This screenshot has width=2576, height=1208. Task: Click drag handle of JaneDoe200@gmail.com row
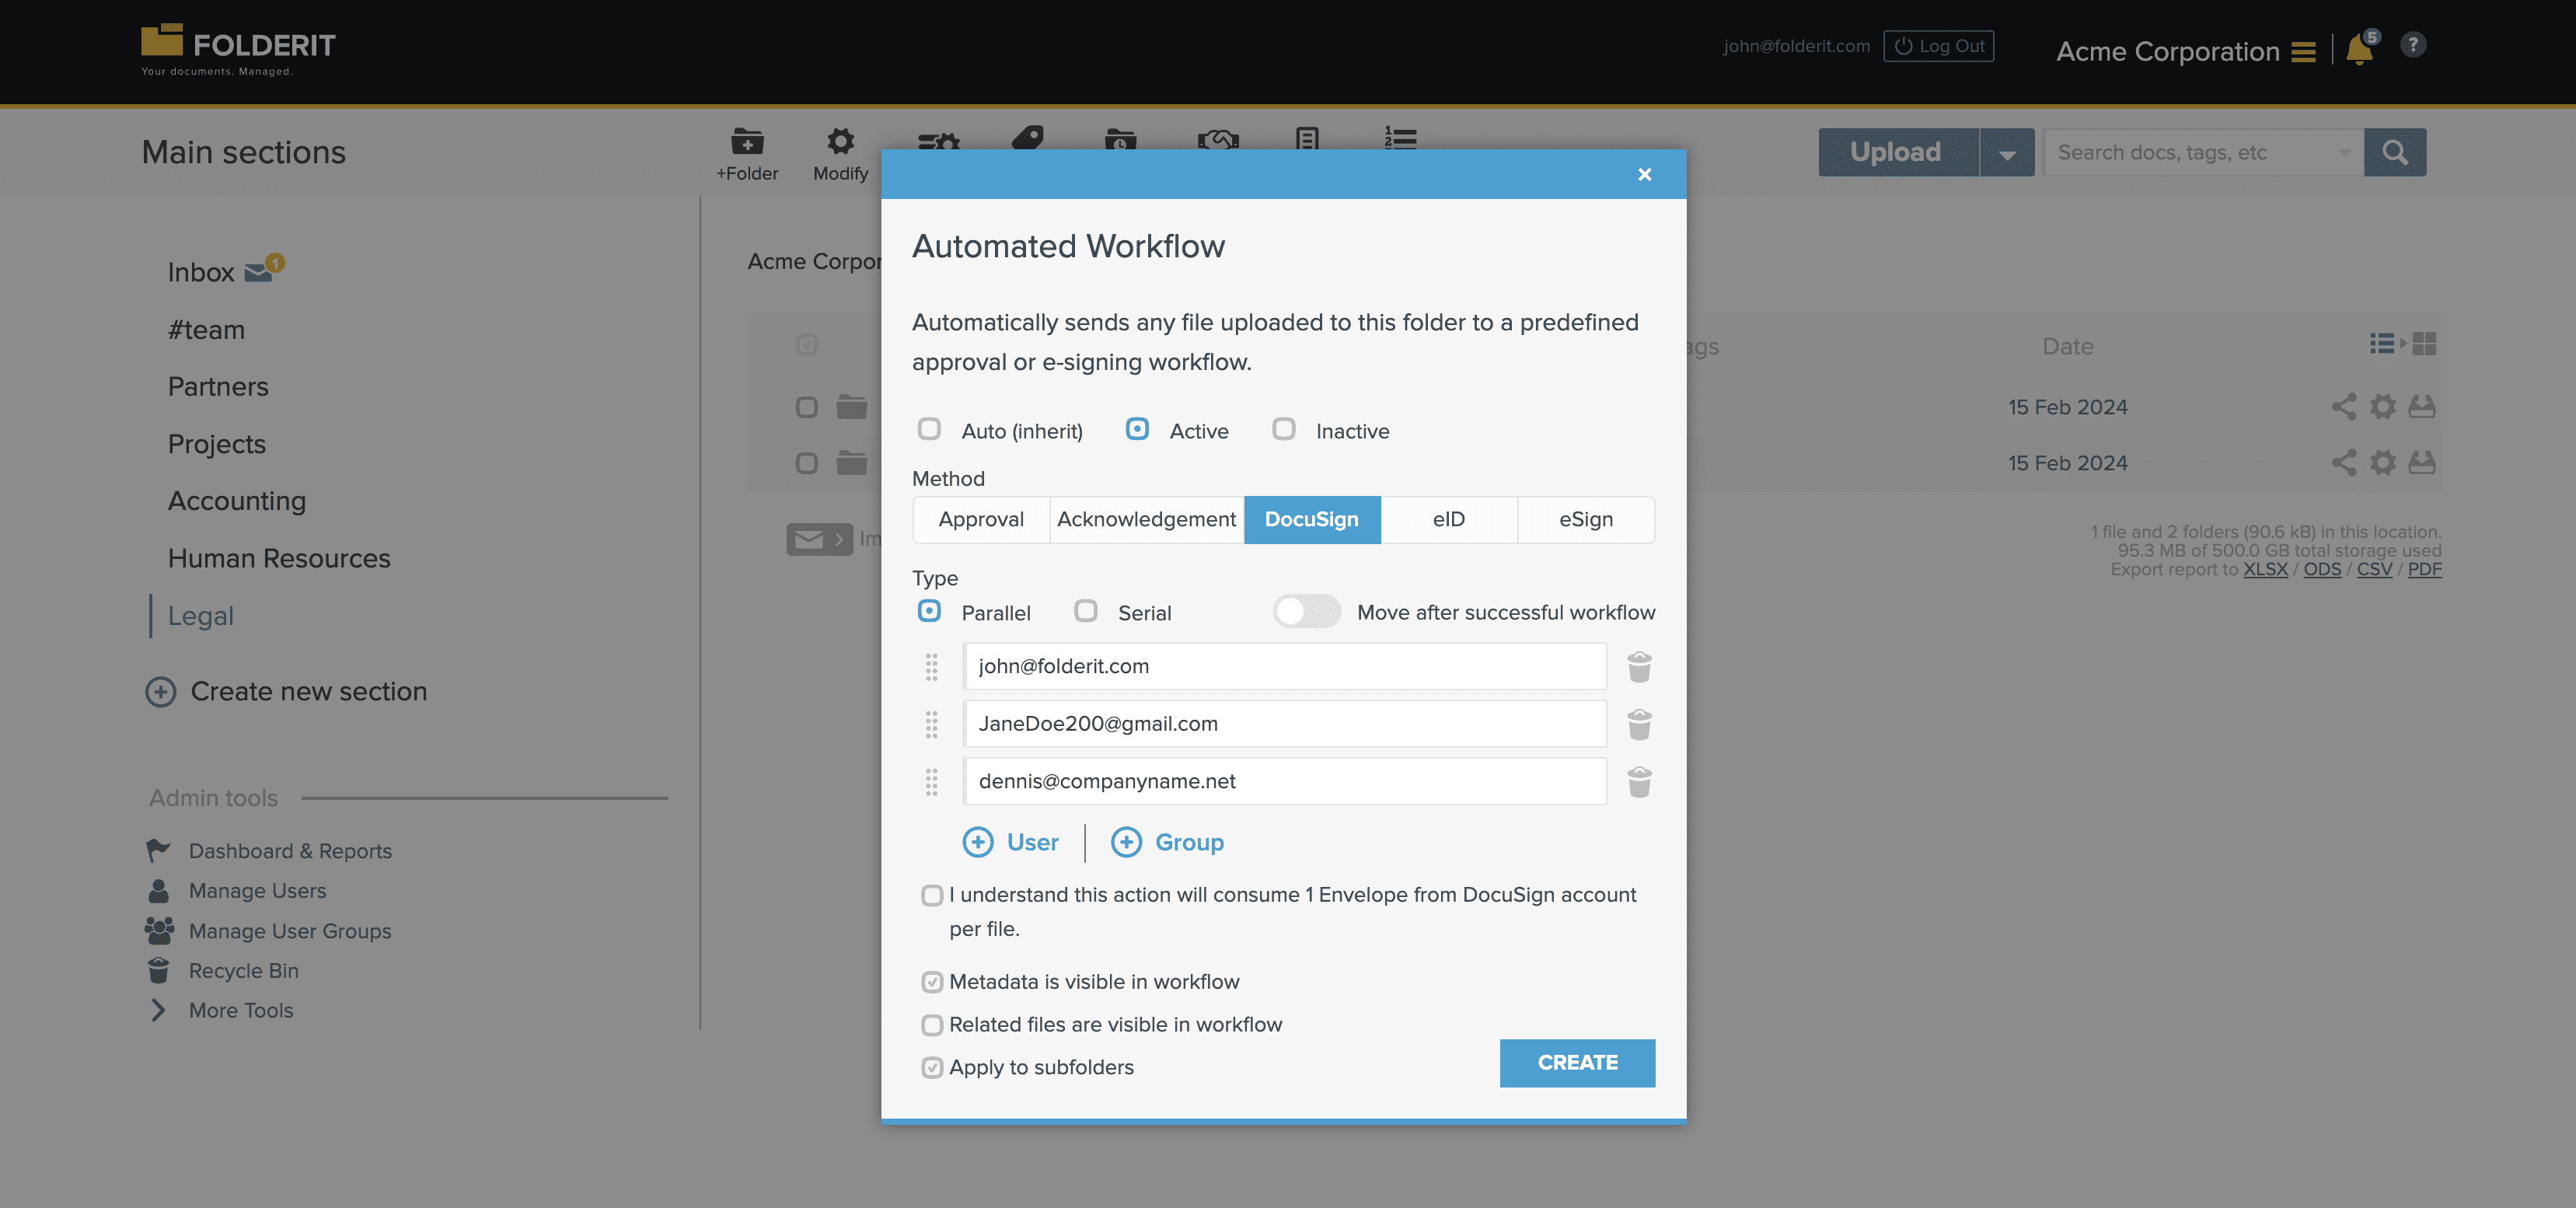[x=931, y=724]
